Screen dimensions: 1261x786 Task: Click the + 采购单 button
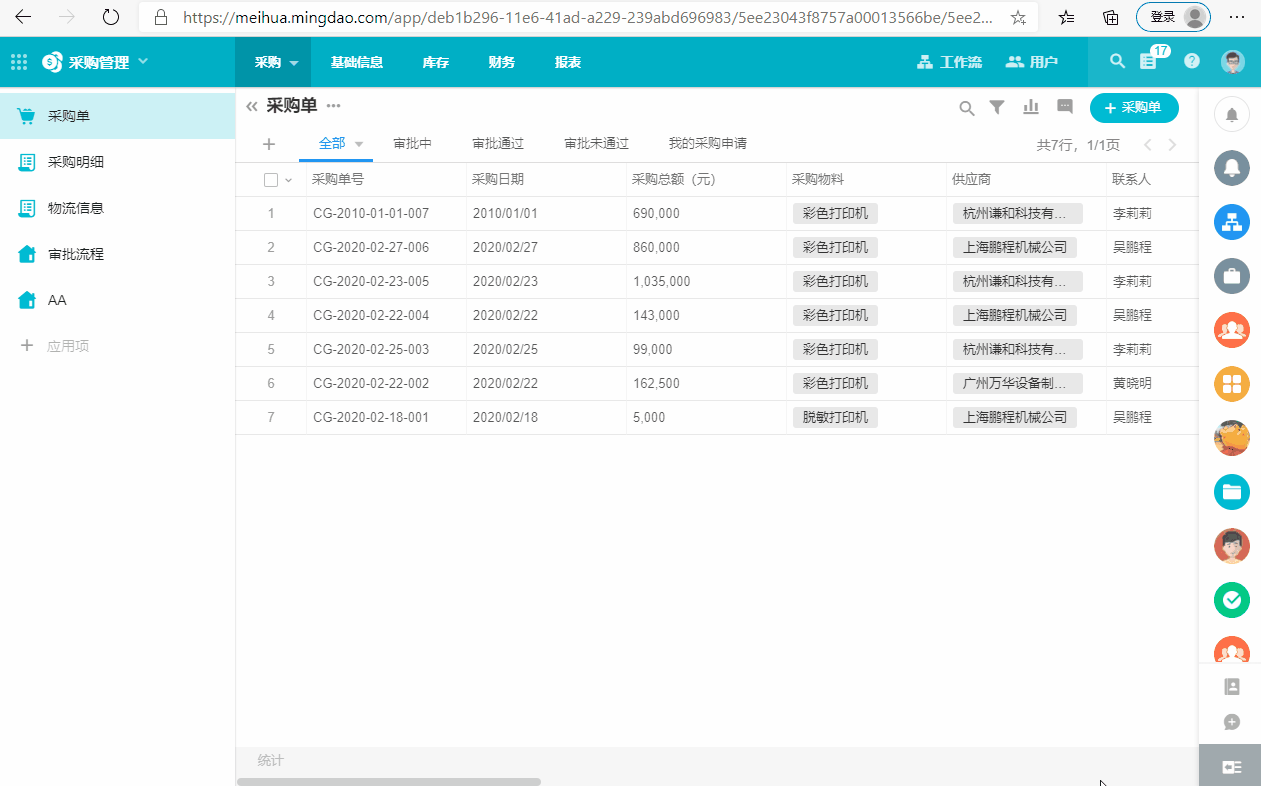click(1134, 107)
